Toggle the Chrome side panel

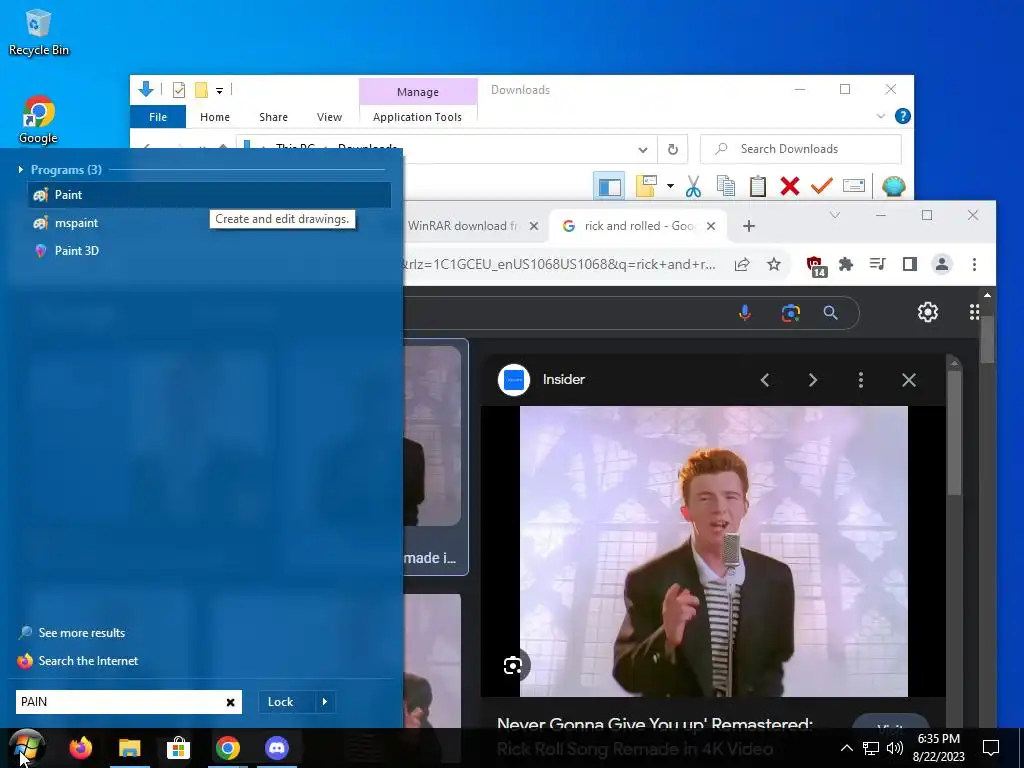(x=910, y=264)
